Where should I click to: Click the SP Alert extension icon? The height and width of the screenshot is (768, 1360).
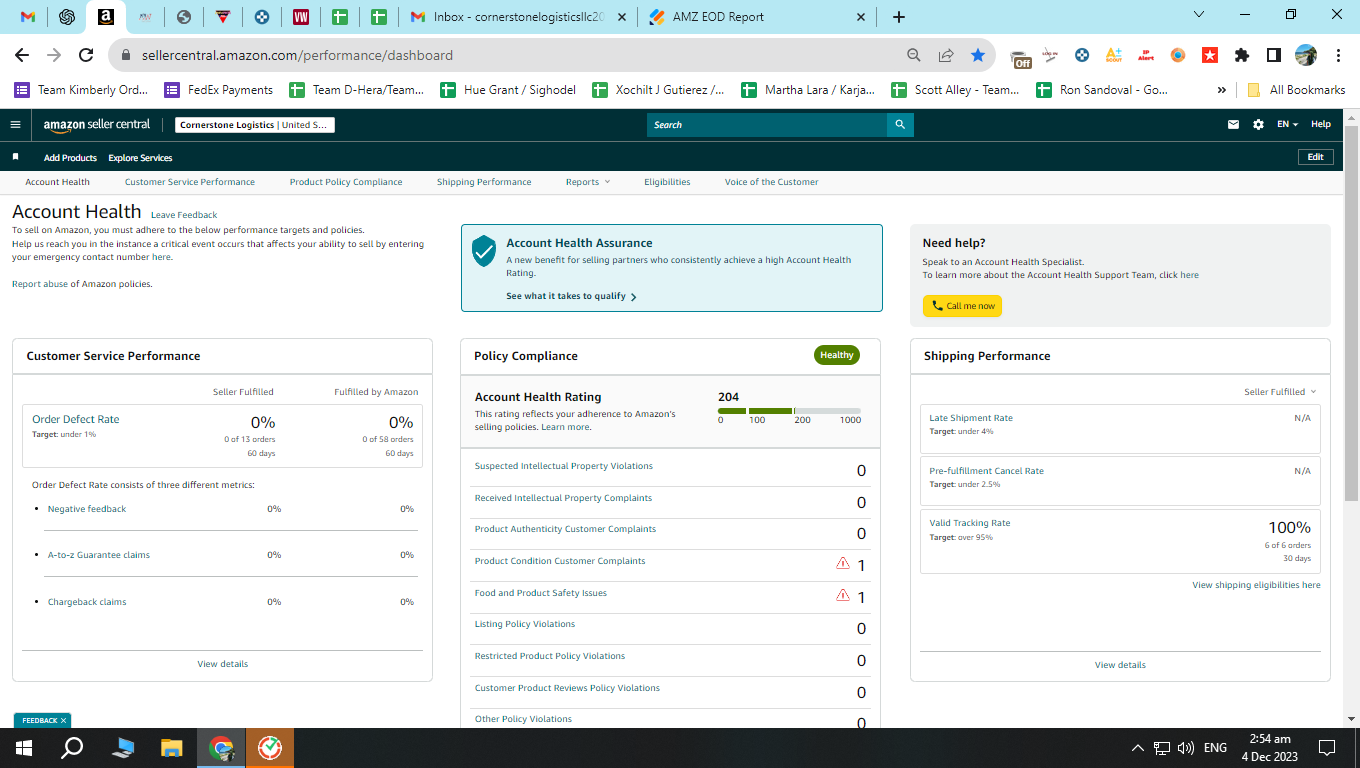1146,55
